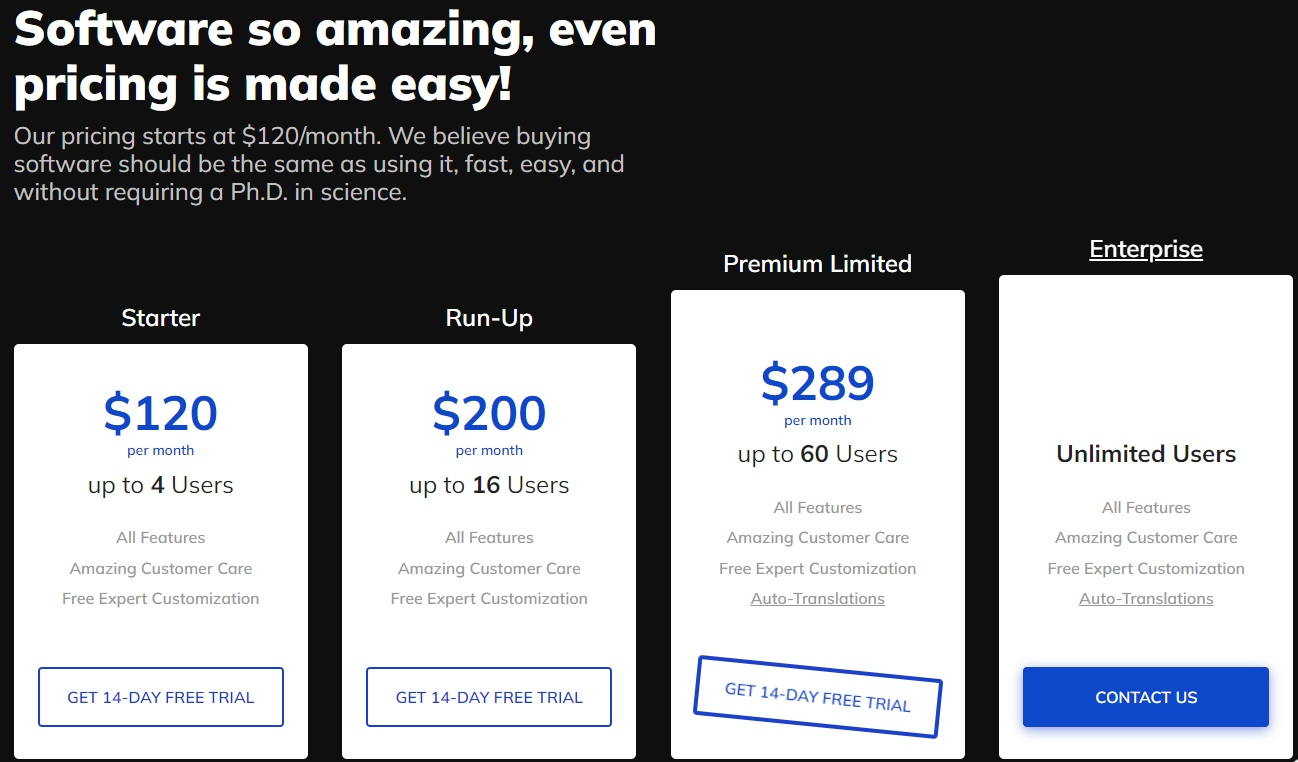Click the $120 price in Starter card
Viewport: 1298px width, 762px height.
point(161,413)
